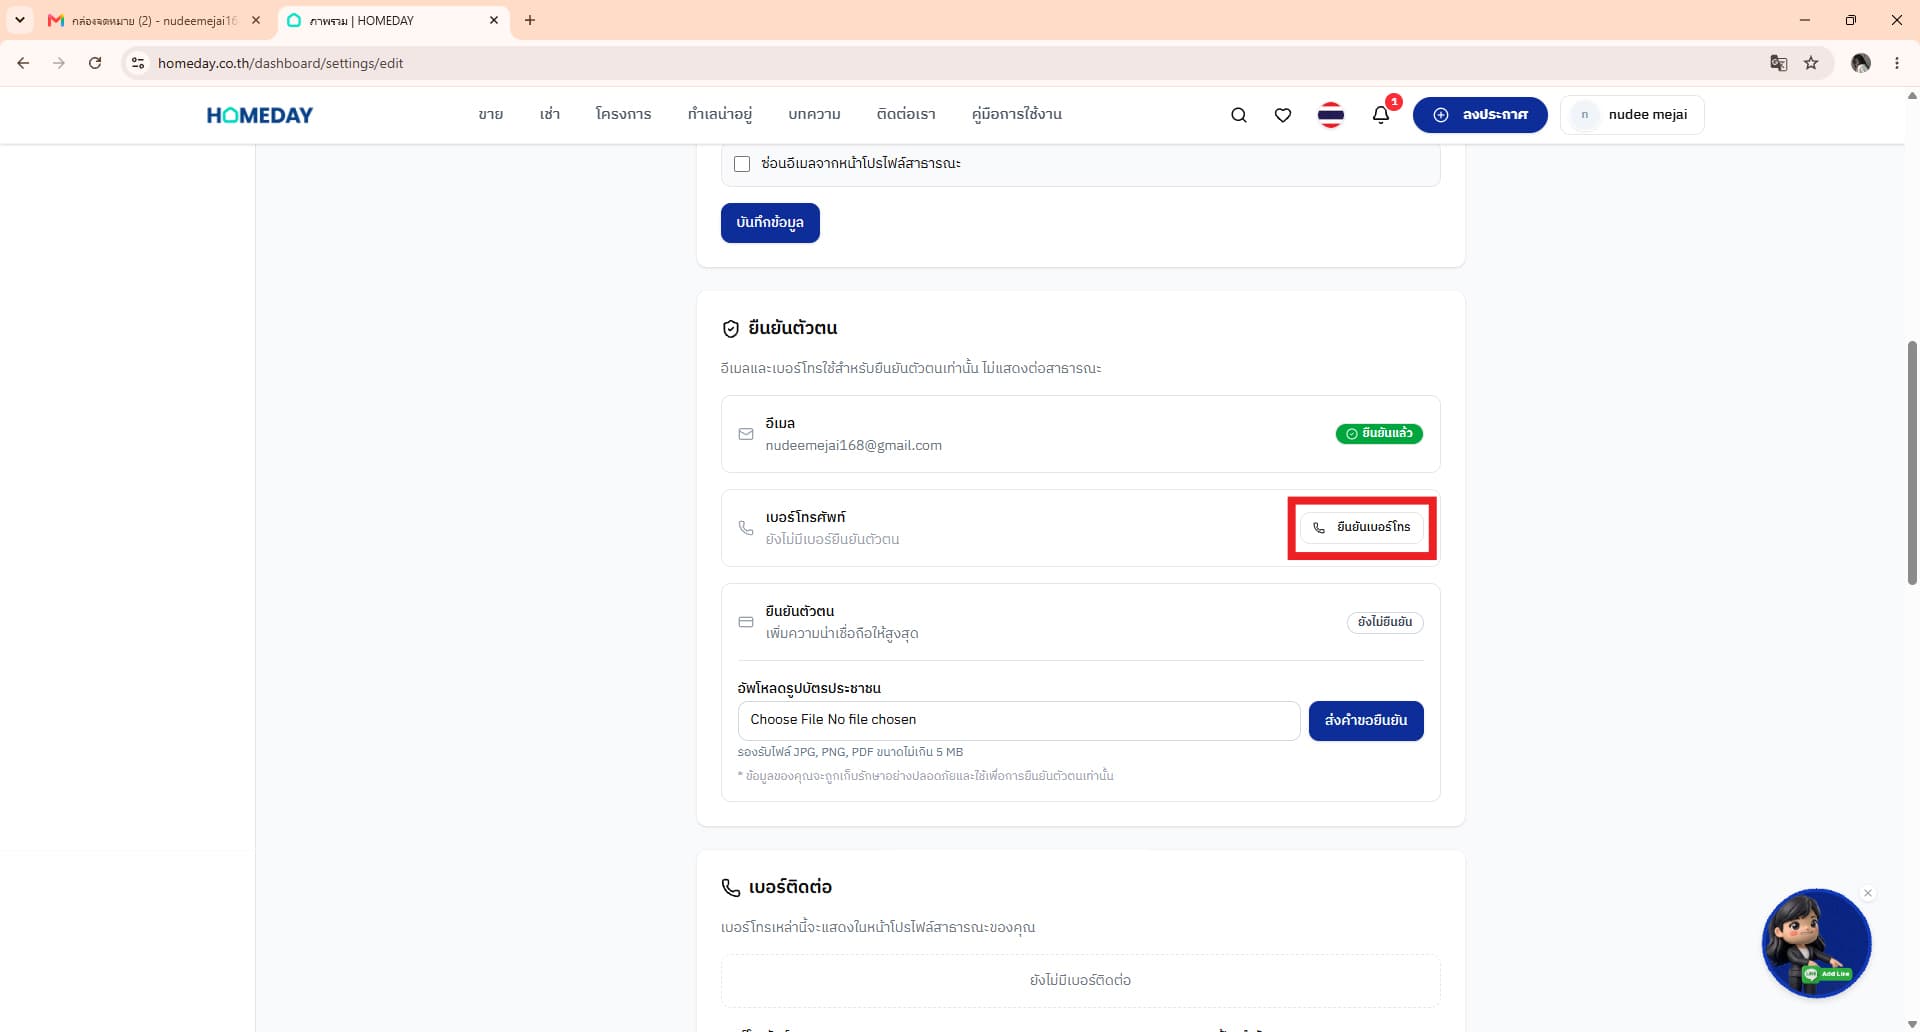
Task: Close the HOMEDAY tab
Action: point(494,20)
